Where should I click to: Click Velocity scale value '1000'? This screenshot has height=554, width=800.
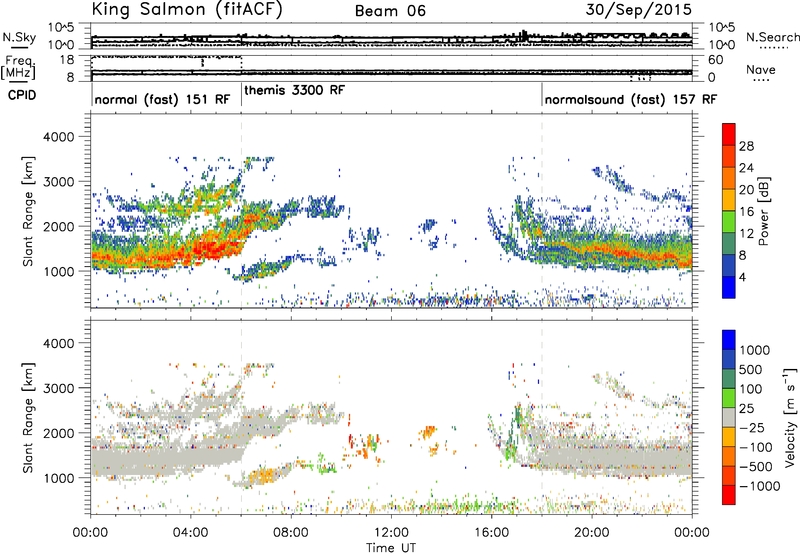click(755, 350)
